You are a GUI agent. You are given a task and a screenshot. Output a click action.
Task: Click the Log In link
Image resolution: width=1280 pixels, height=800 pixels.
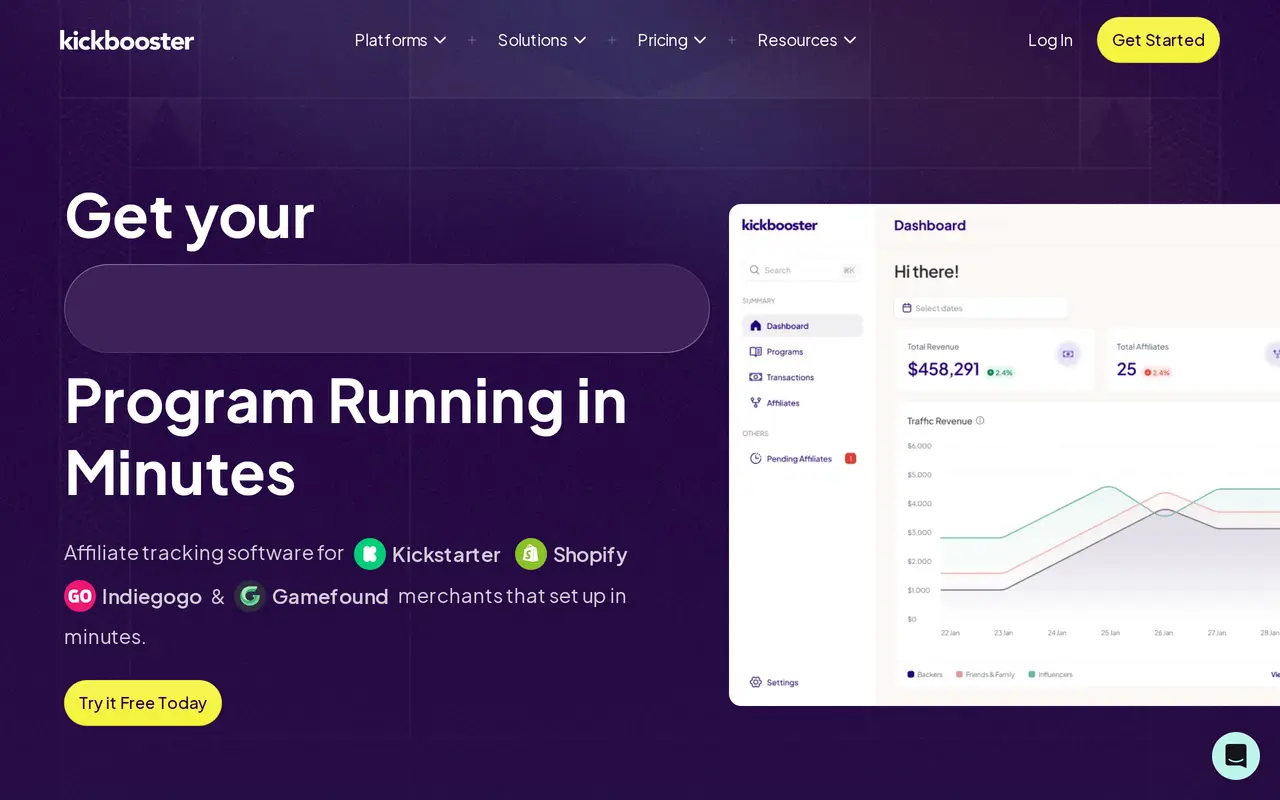pyautogui.click(x=1050, y=40)
